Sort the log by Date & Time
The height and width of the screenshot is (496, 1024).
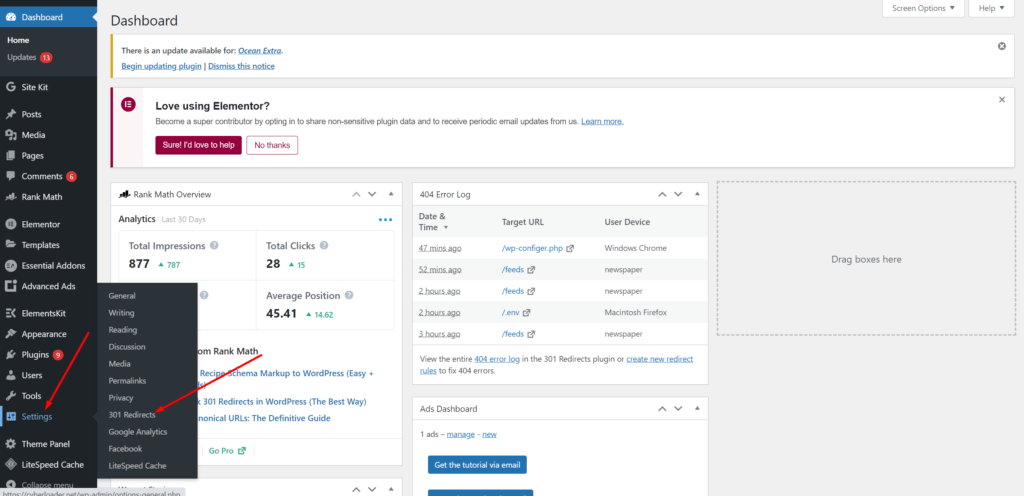(x=434, y=222)
